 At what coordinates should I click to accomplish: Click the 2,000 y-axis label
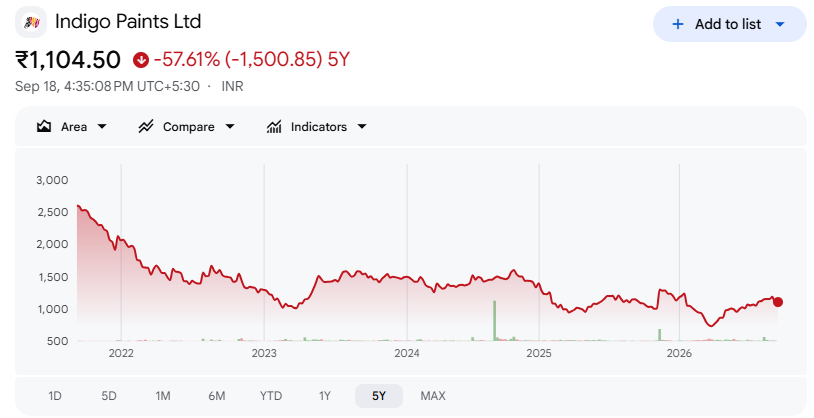(52, 245)
